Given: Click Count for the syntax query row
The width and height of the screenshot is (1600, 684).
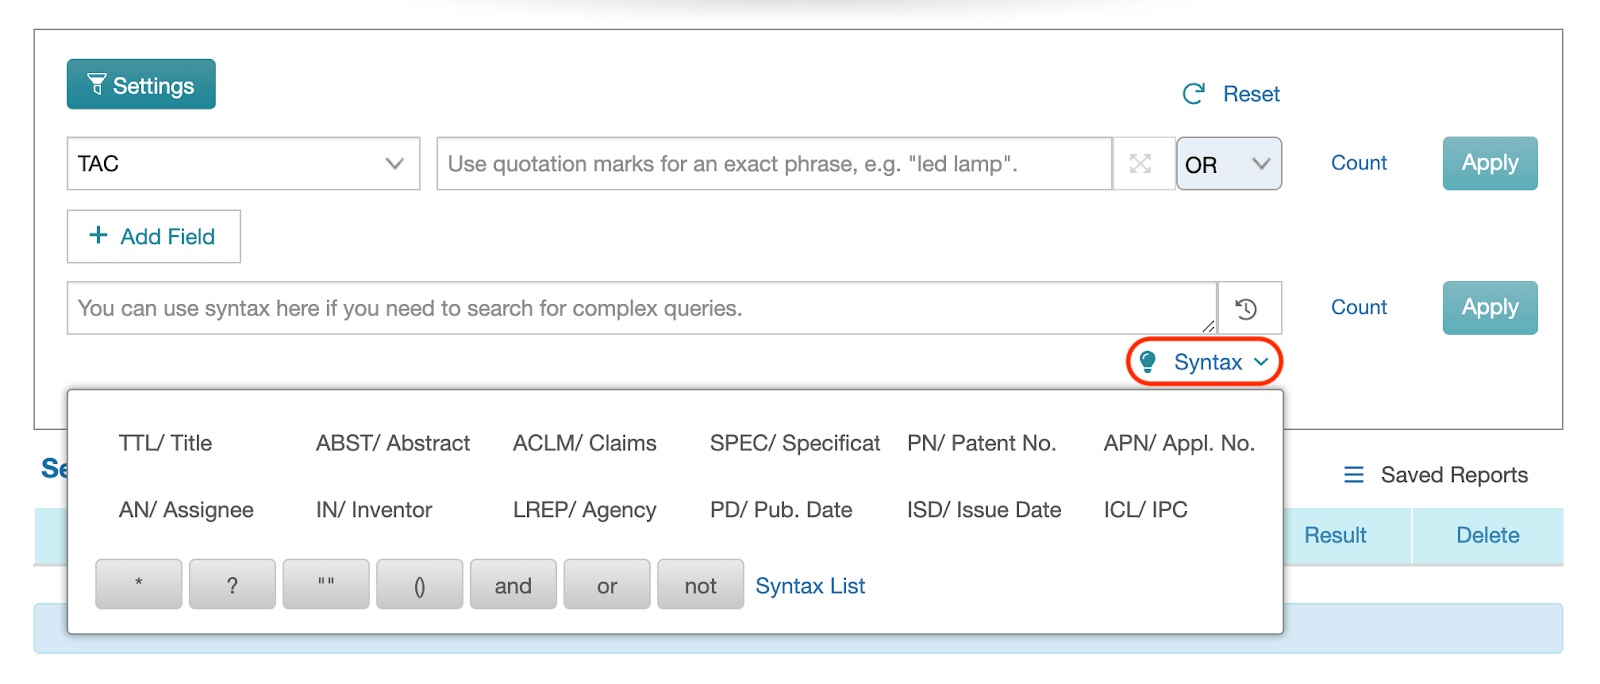Looking at the screenshot, I should (1359, 308).
